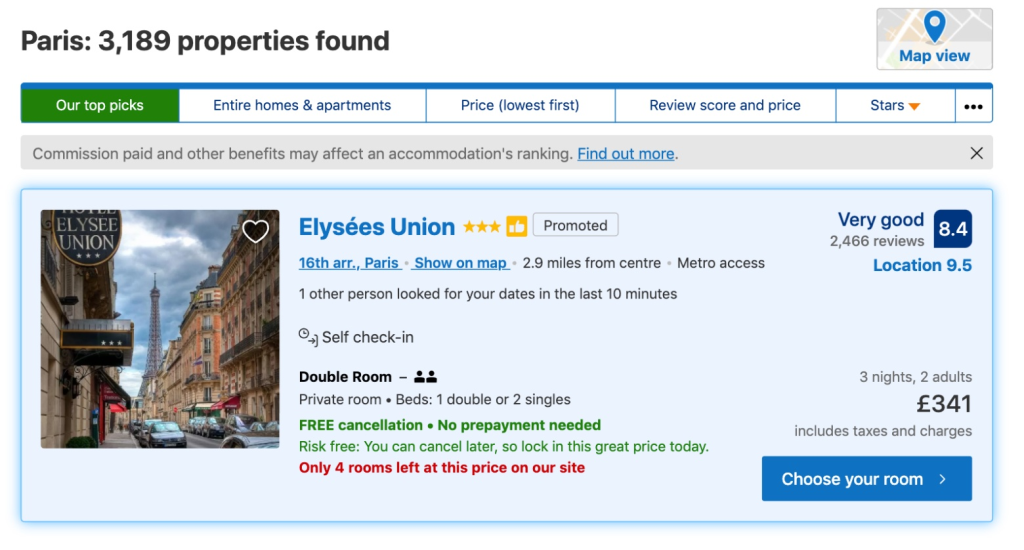Sort by Price (lowest first)
Screen dimensions: 1024x550
tap(520, 105)
